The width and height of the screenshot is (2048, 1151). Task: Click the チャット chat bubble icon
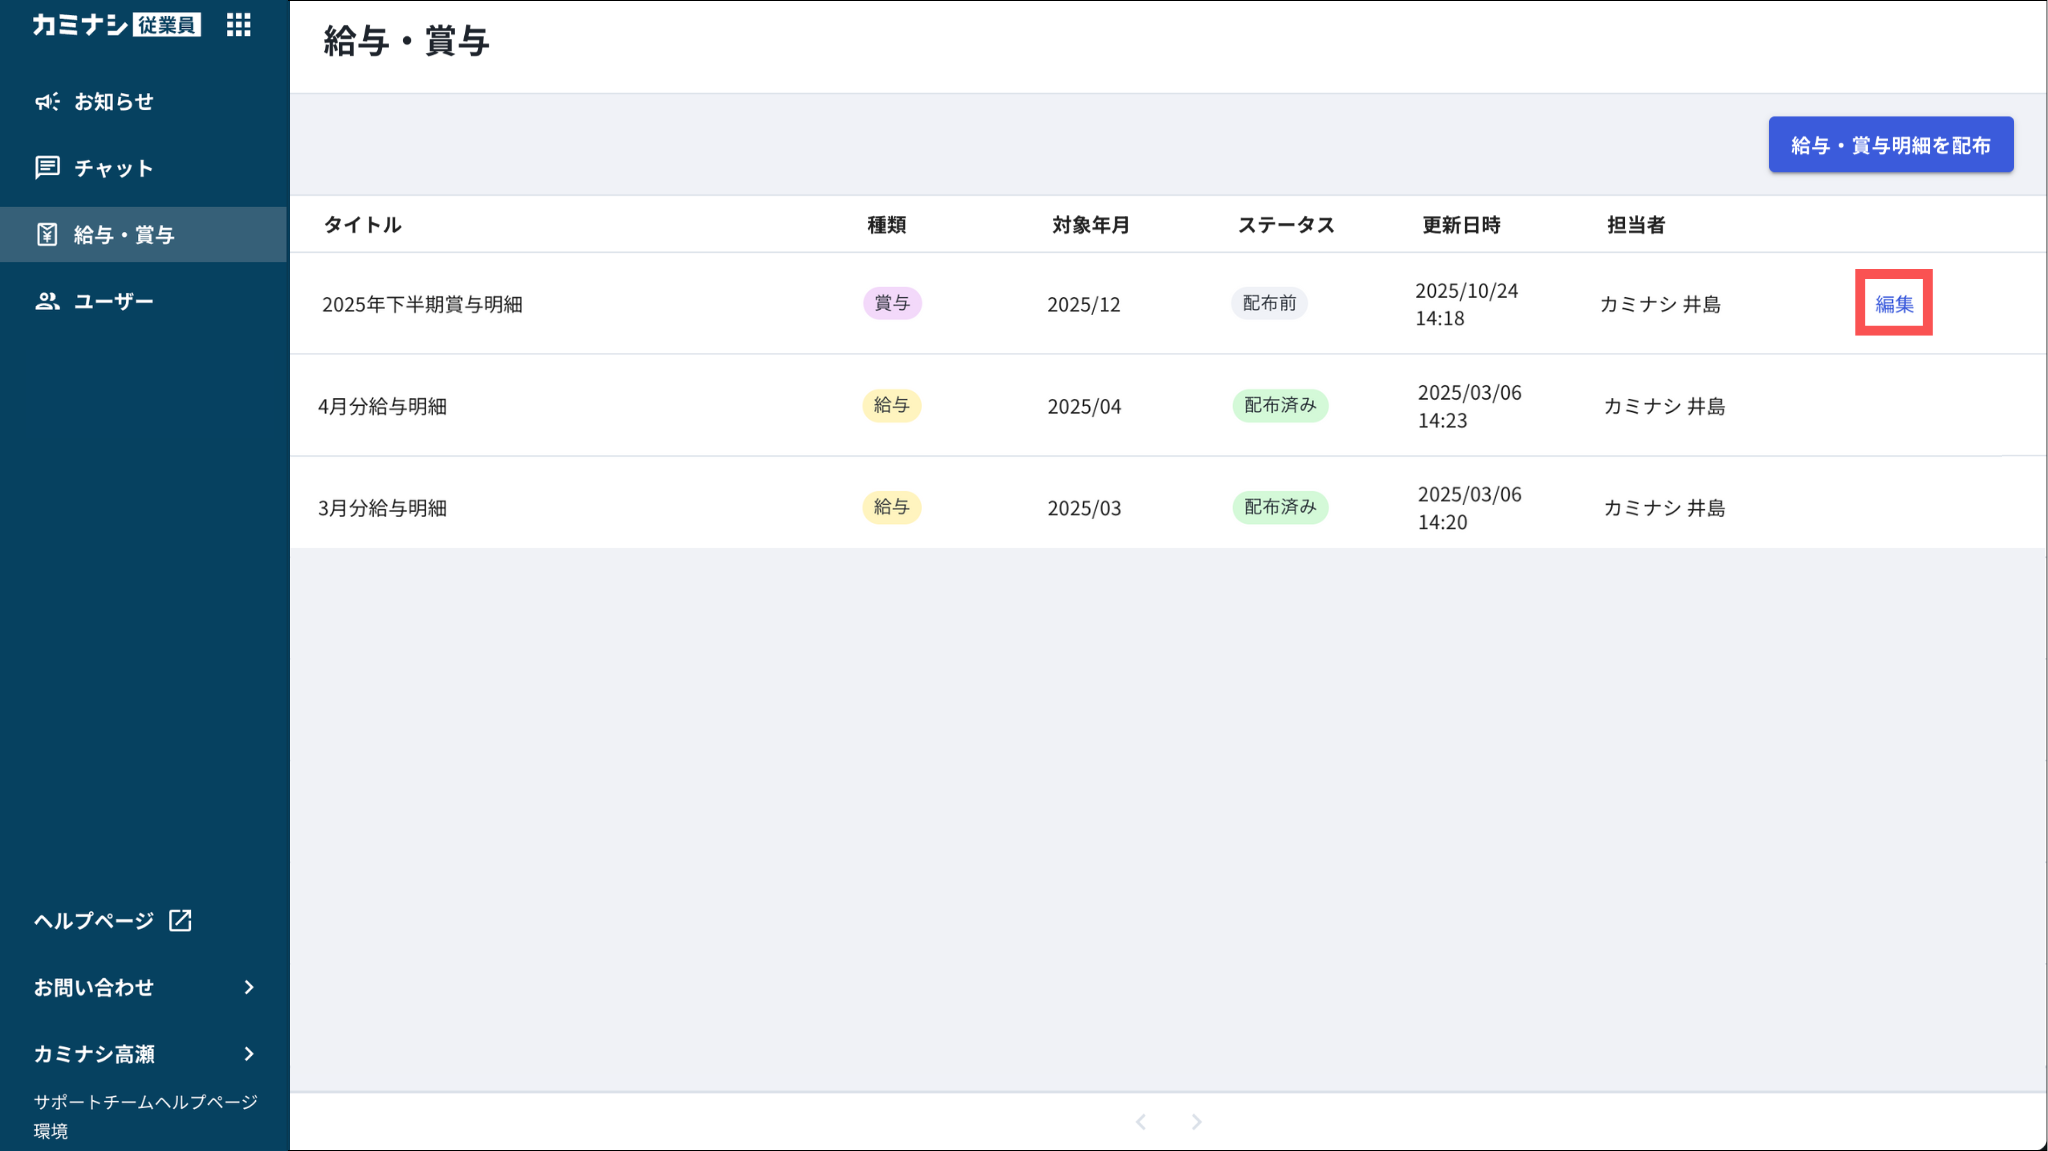pyautogui.click(x=47, y=167)
